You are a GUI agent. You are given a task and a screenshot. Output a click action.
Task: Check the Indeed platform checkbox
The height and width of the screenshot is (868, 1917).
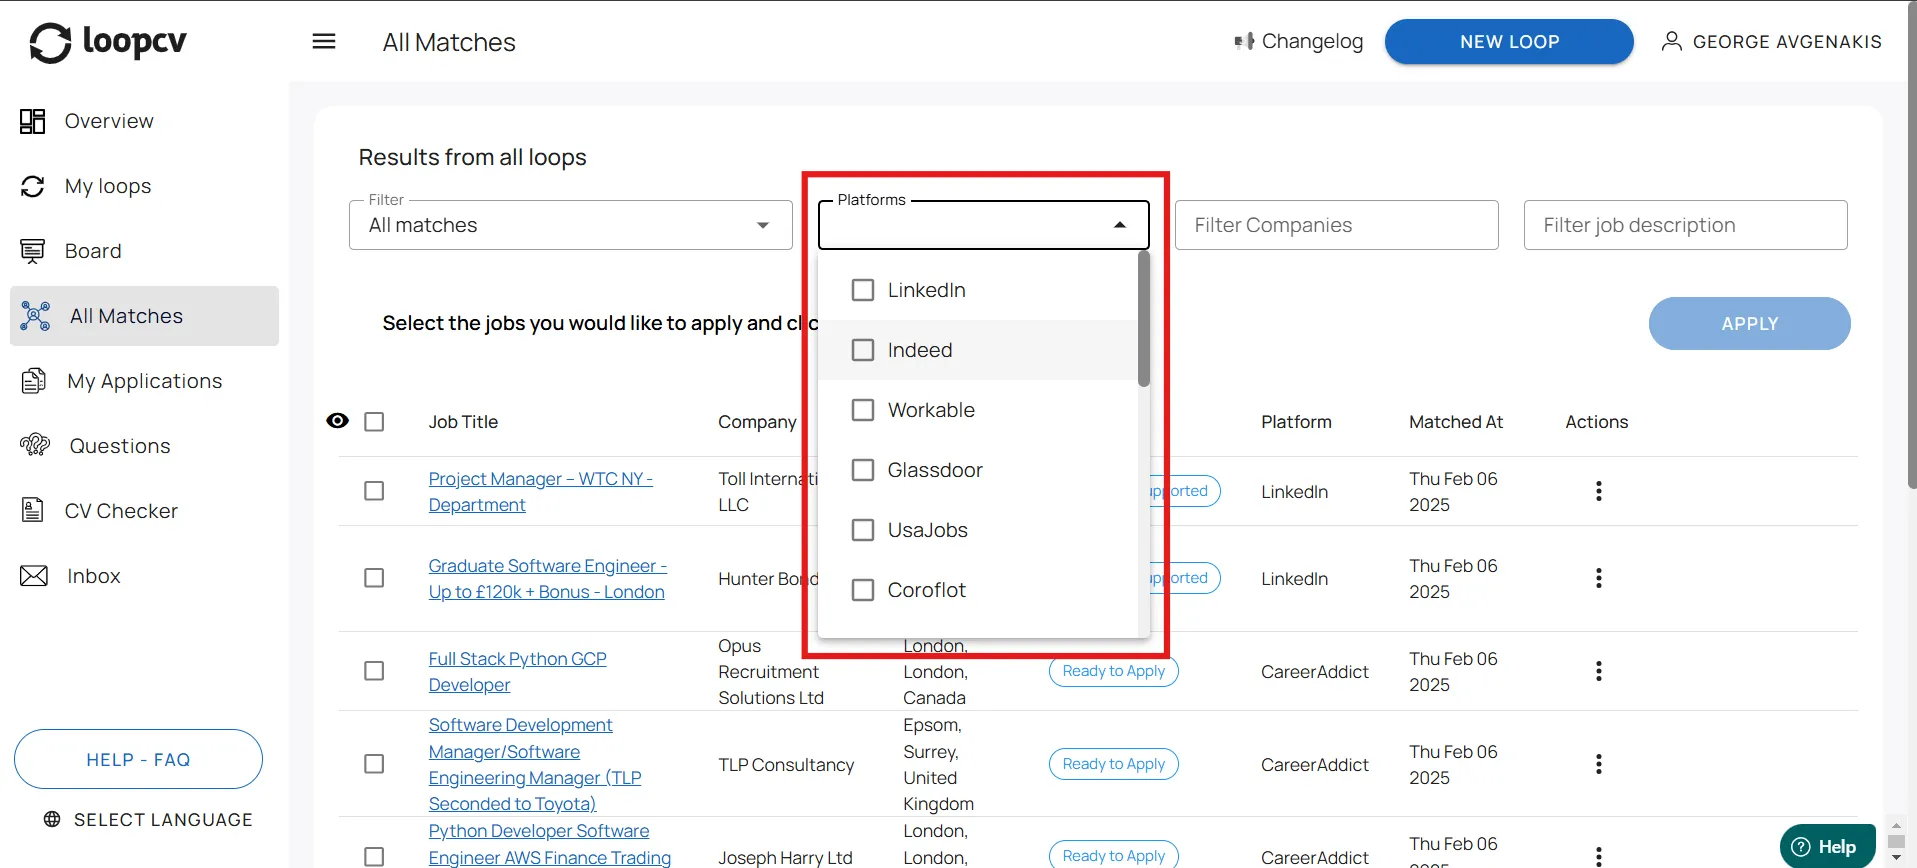[x=863, y=350]
